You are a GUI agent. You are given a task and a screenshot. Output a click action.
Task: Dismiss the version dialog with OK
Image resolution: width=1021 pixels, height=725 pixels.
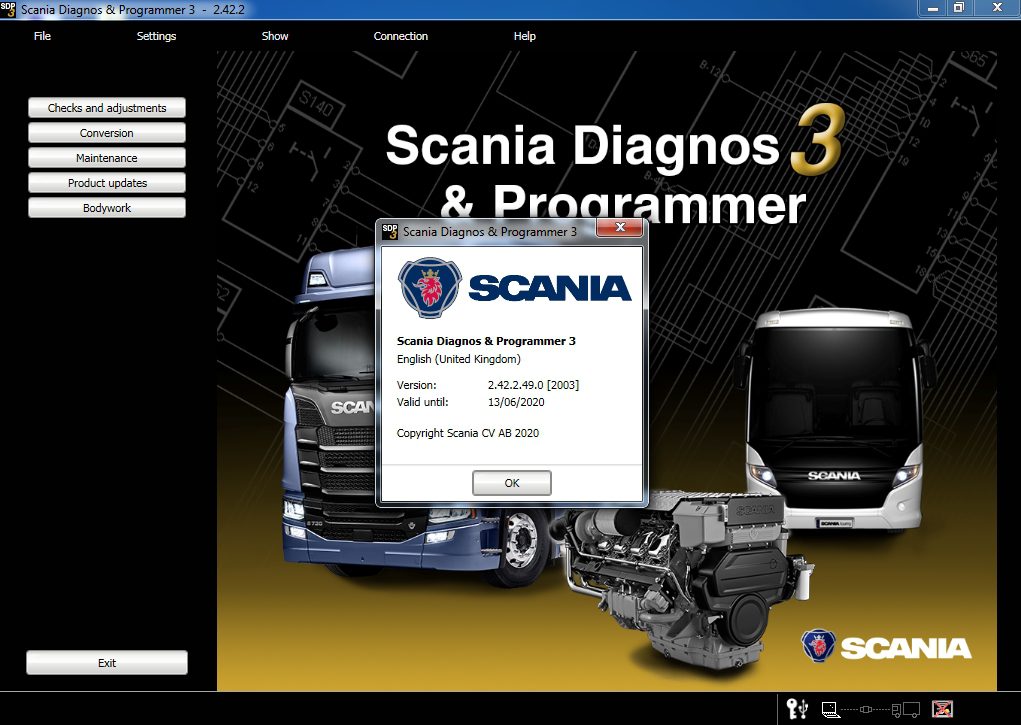click(x=511, y=482)
